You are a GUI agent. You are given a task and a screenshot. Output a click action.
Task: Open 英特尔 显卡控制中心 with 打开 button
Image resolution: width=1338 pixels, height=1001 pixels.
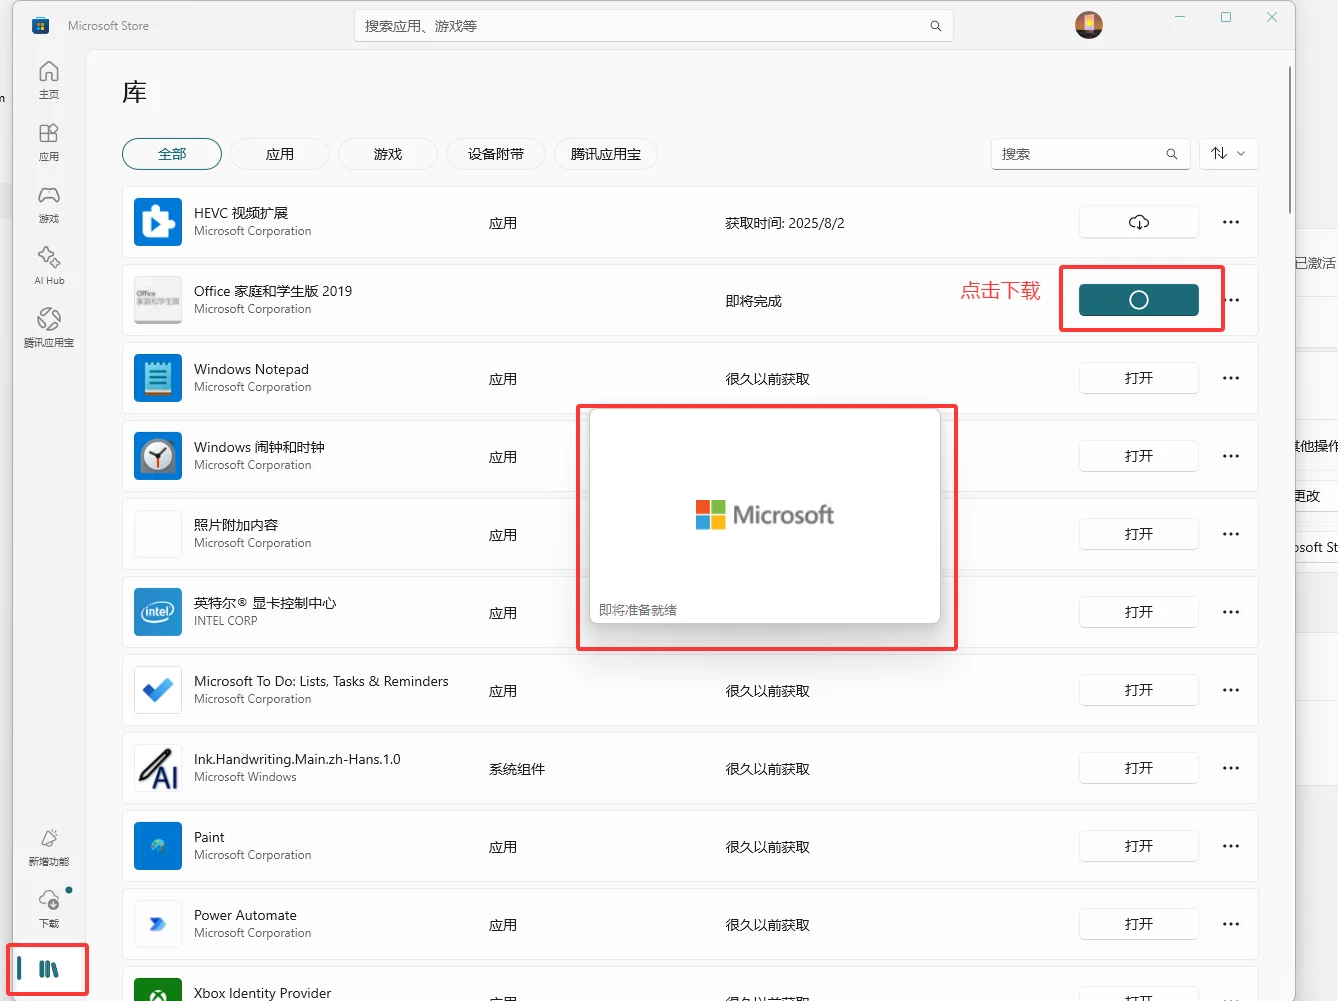coord(1139,612)
